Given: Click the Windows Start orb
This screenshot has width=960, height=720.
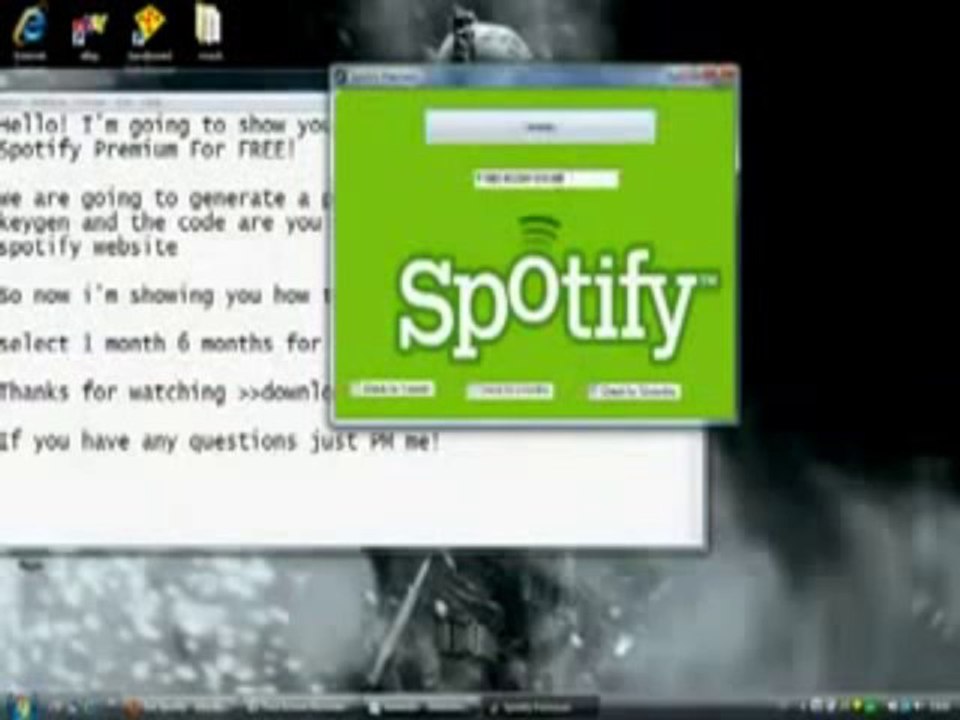Looking at the screenshot, I should click(22, 708).
